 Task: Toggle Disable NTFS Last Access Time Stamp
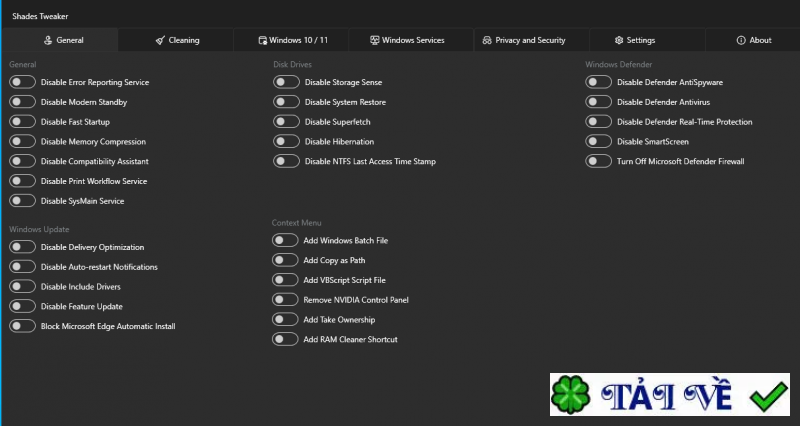tap(286, 161)
